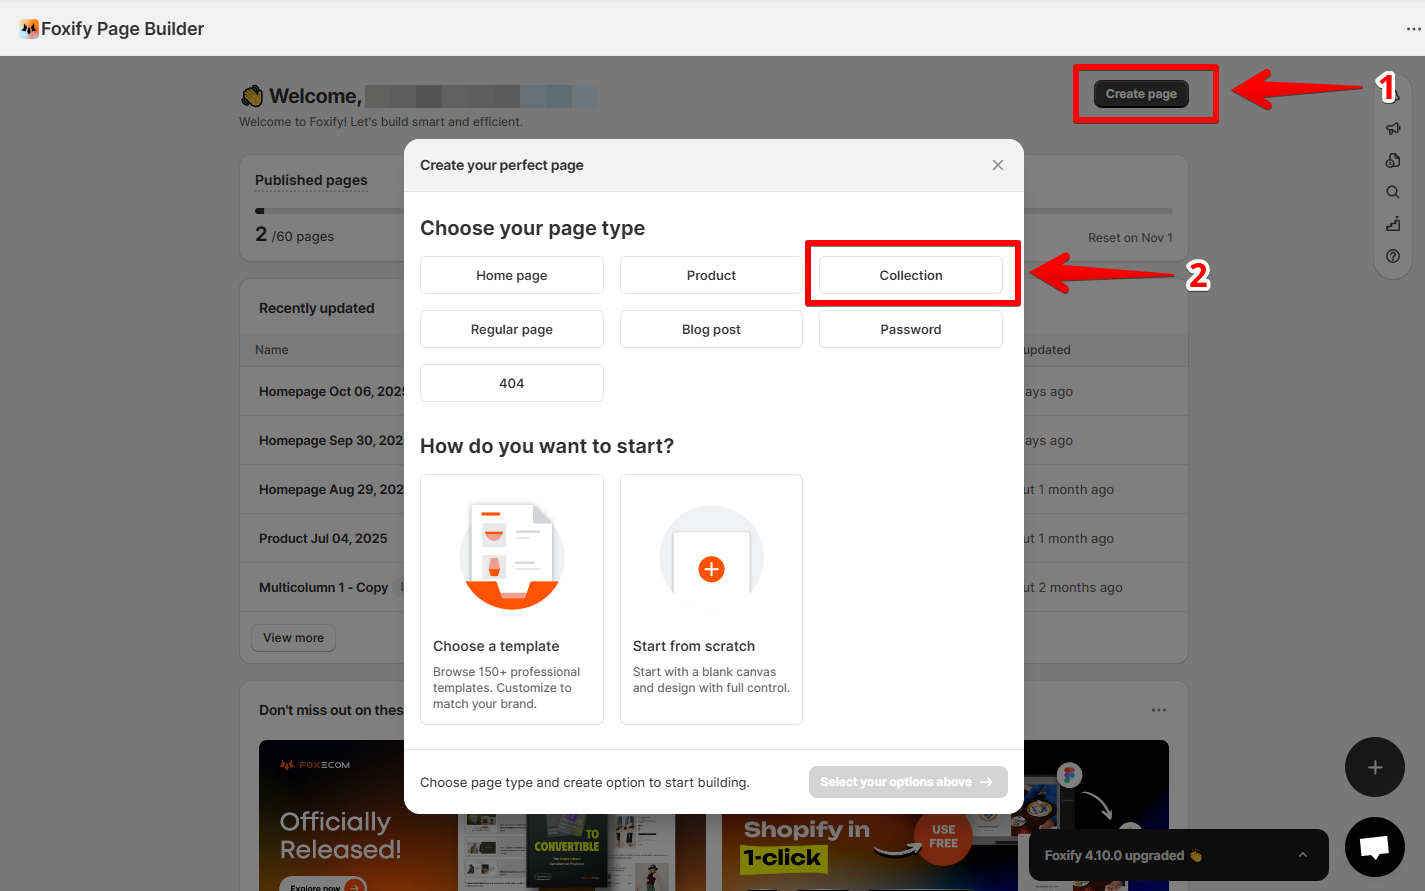This screenshot has height=891, width=1425.
Task: Choose the 'Choose a template' card
Action: click(512, 599)
